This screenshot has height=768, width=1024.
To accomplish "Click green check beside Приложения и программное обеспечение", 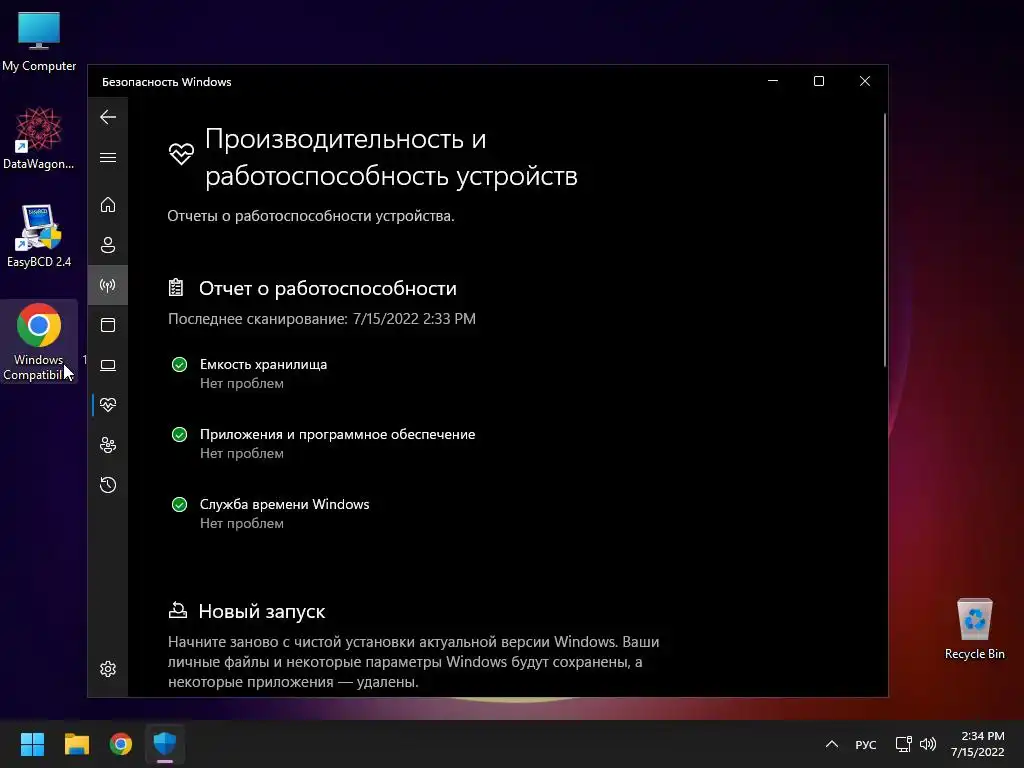I will click(x=180, y=434).
